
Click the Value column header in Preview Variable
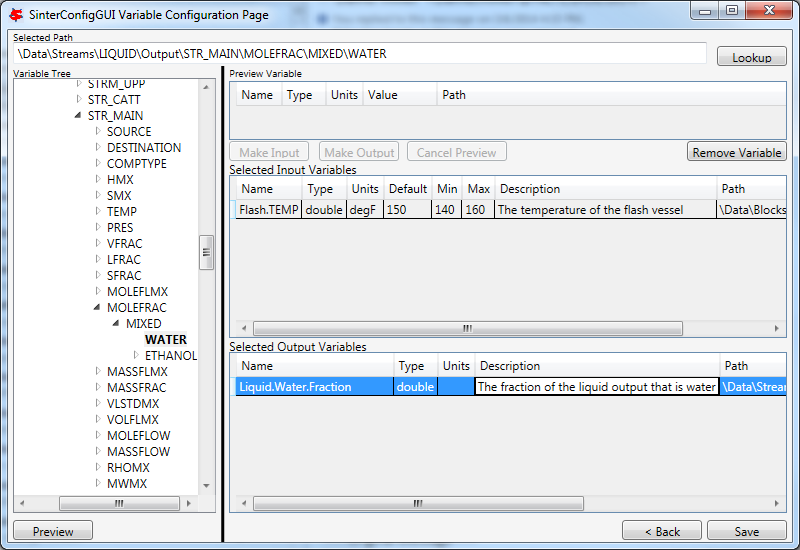pyautogui.click(x=399, y=95)
